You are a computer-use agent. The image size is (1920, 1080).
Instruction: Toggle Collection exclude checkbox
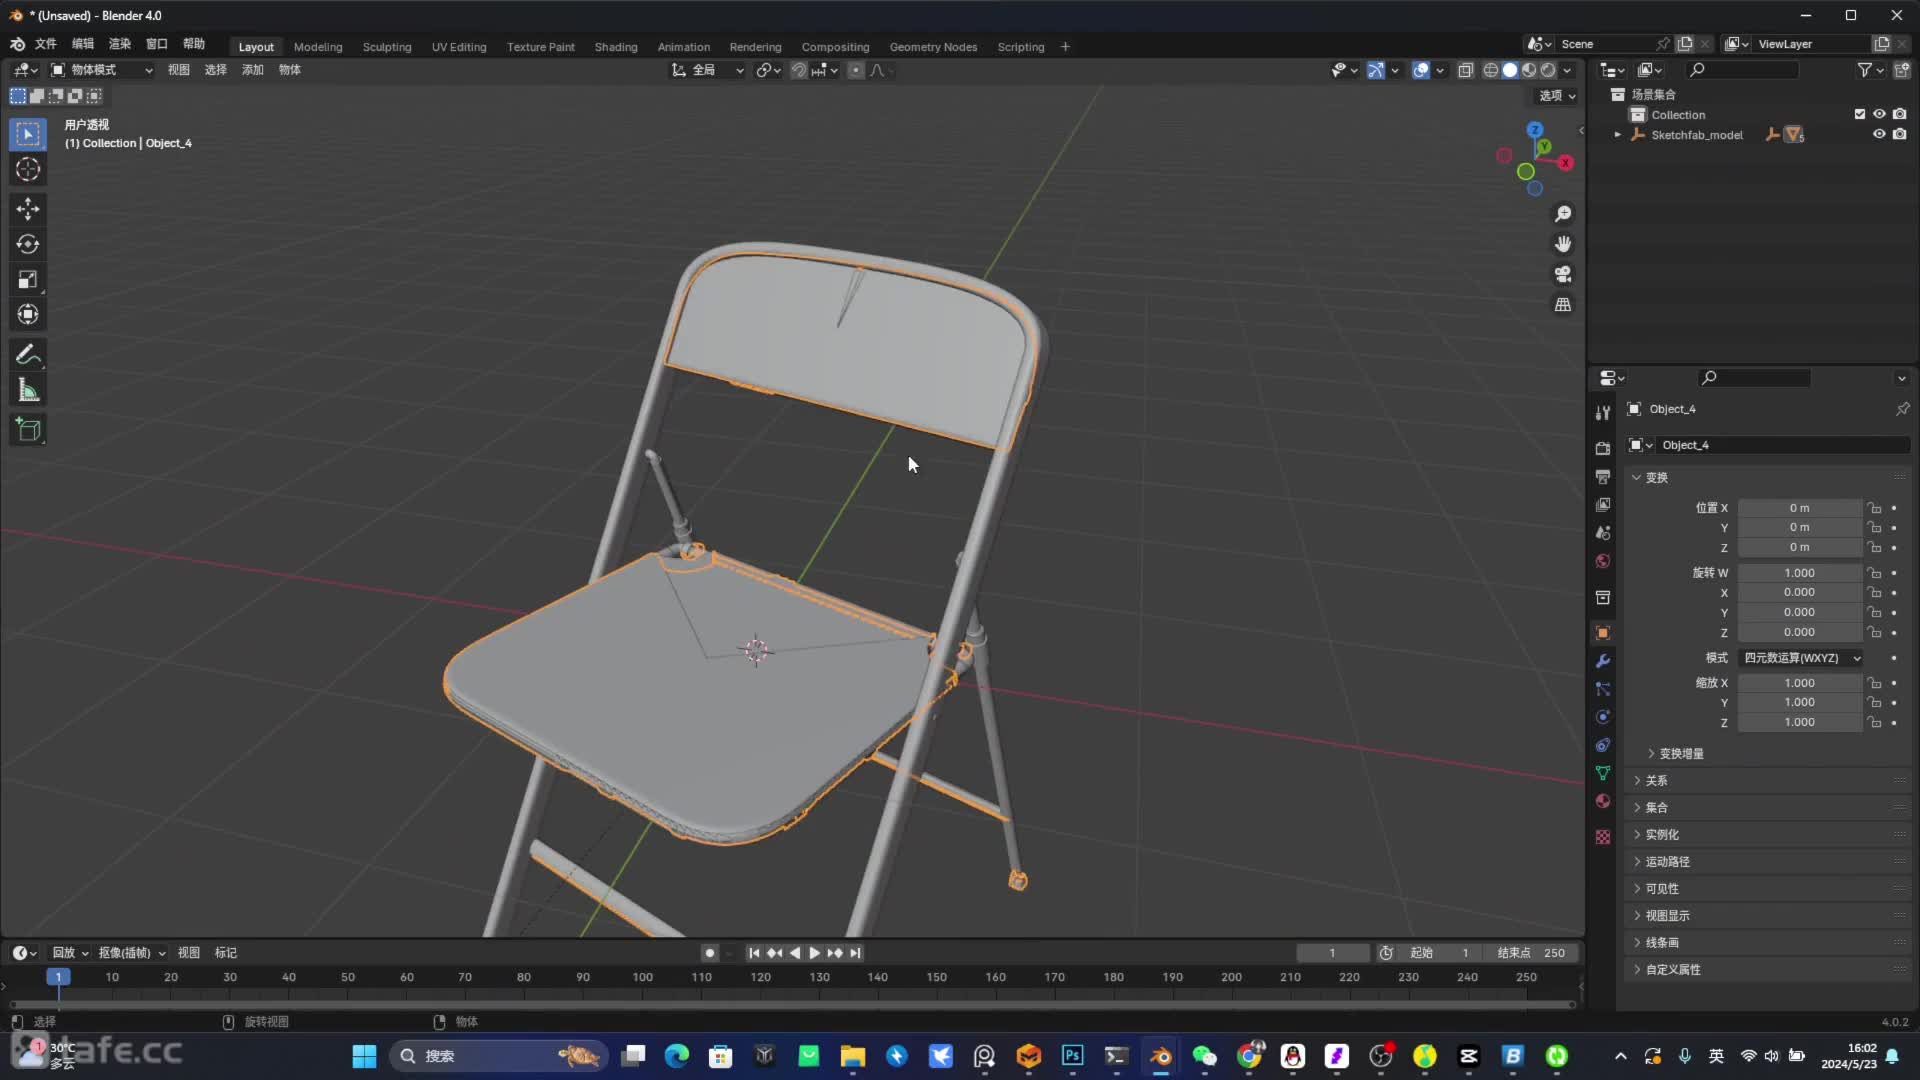[1860, 114]
